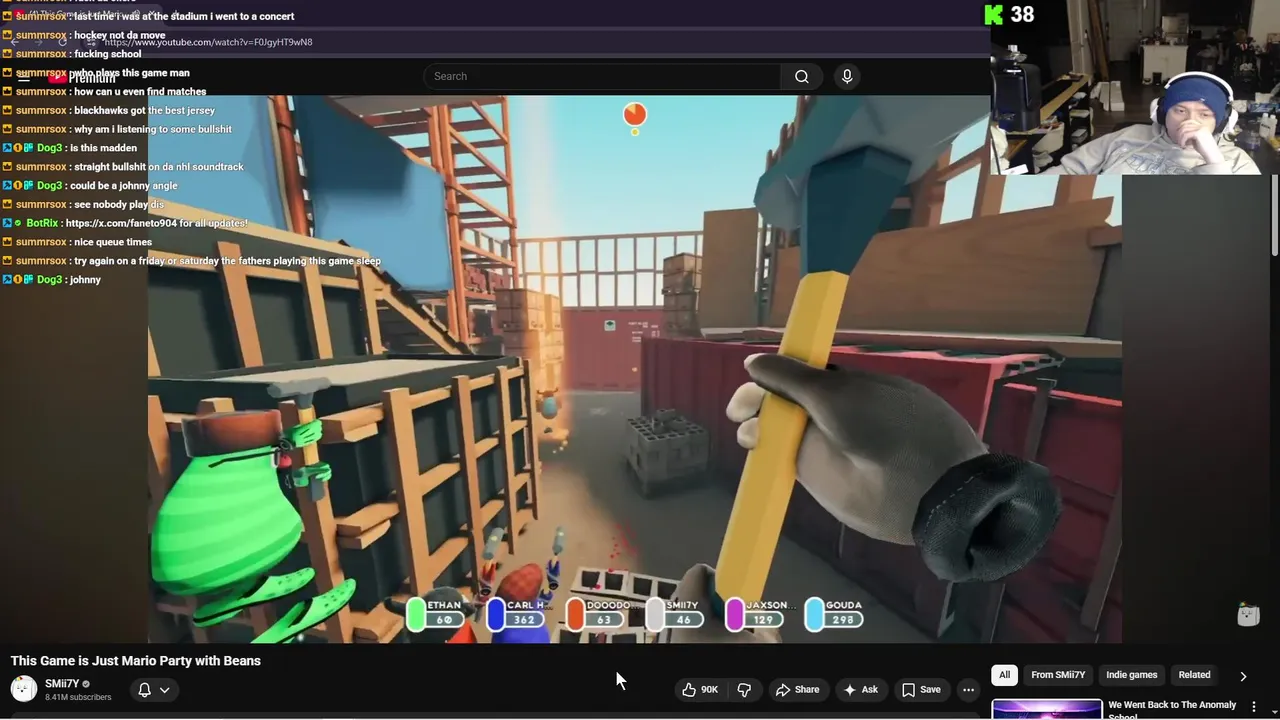Go to YouTube Premium home logo

click(x=82, y=78)
